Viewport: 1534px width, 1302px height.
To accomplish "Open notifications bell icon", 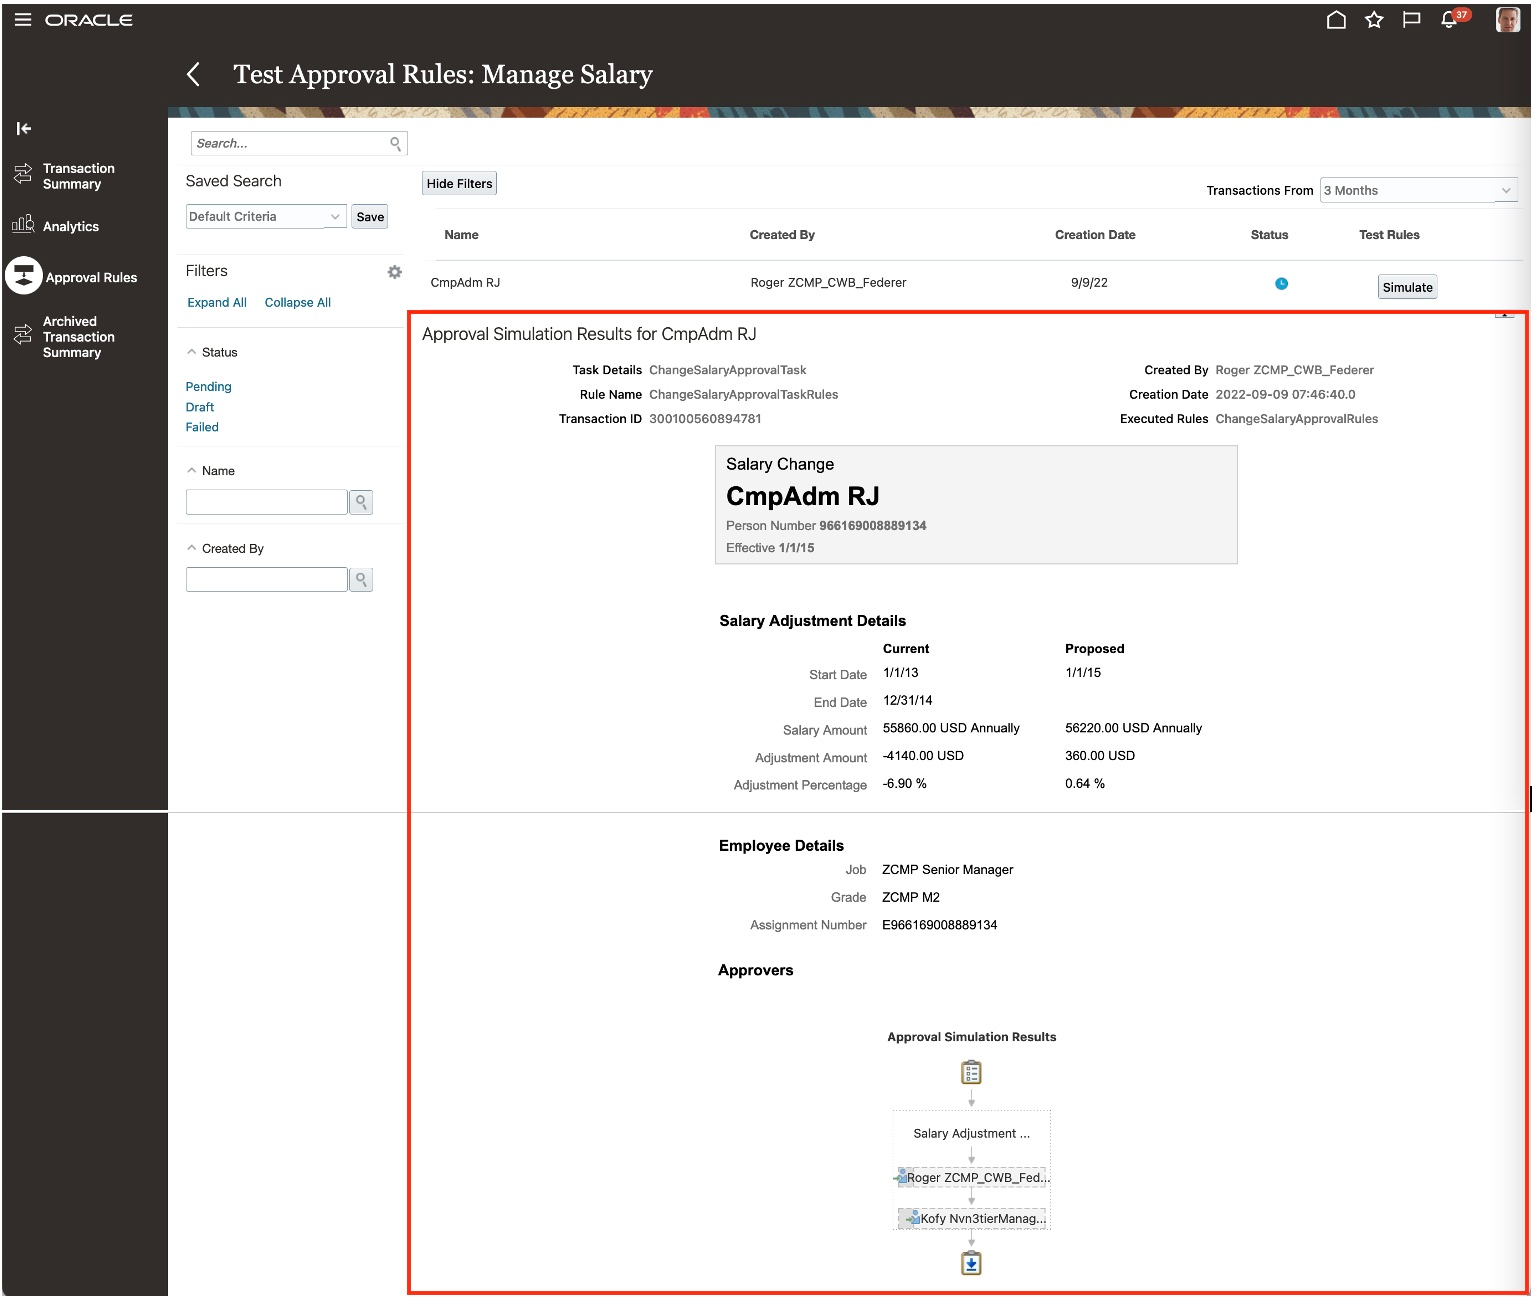I will point(1449,20).
